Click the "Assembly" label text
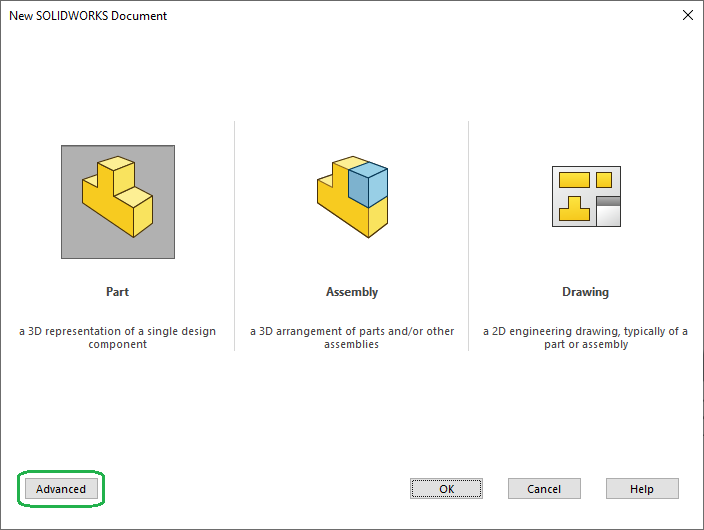 [352, 292]
